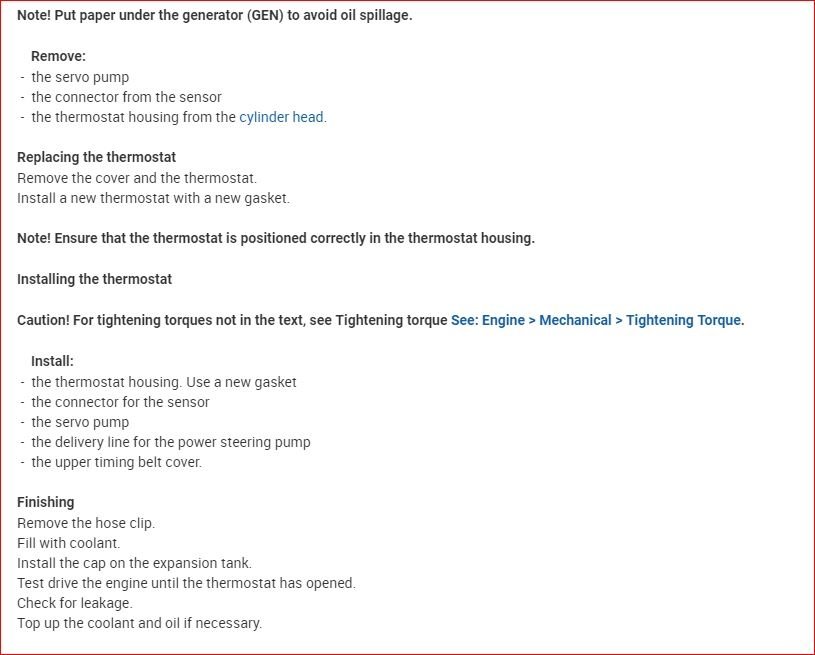Click the Install list heading
Image resolution: width=815 pixels, height=655 pixels.
[x=52, y=361]
